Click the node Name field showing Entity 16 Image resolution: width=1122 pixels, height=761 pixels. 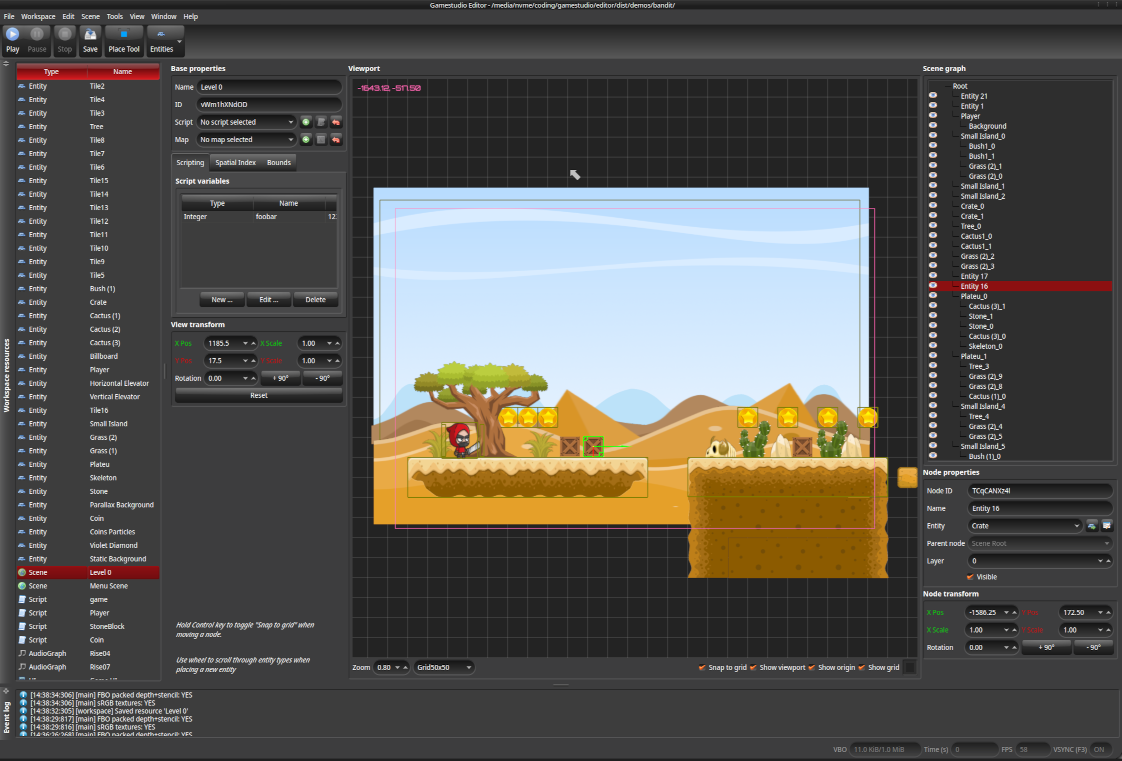pos(1040,509)
